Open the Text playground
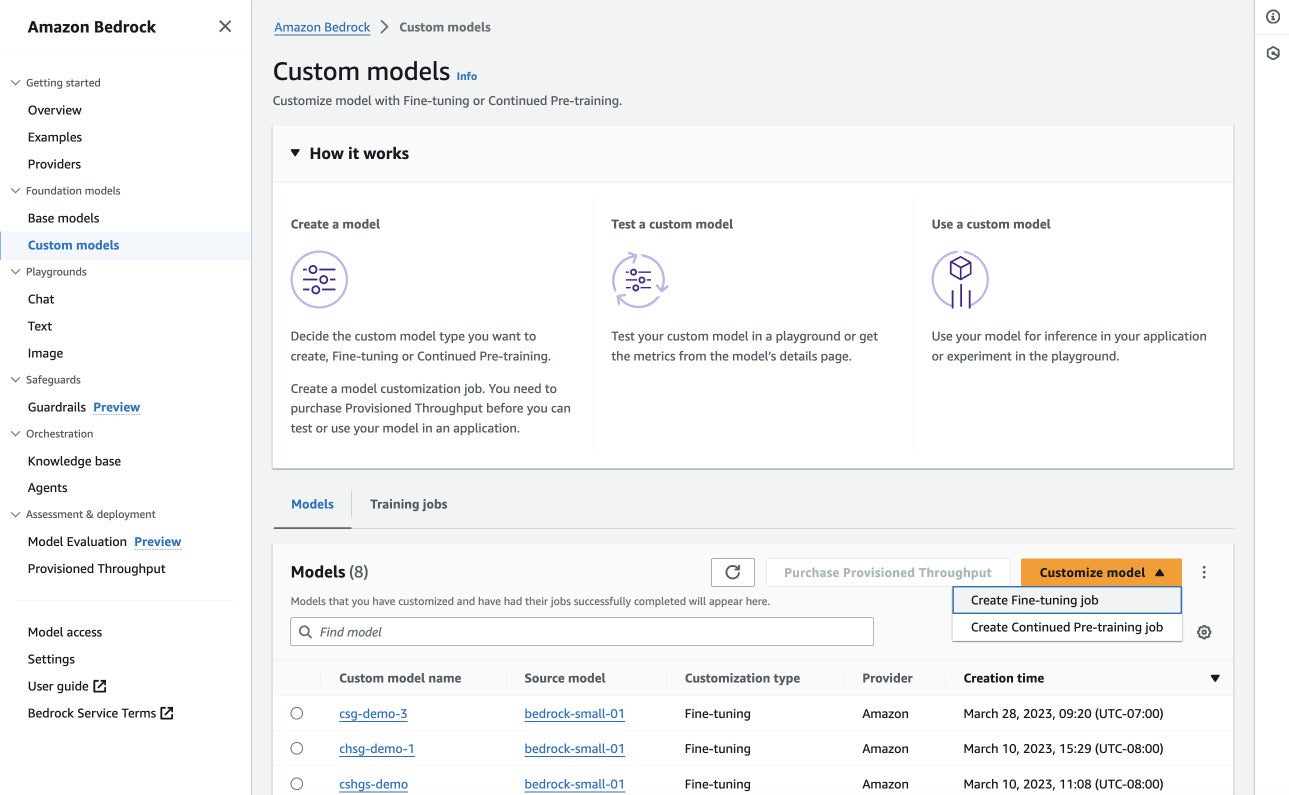1289x795 pixels. [x=40, y=326]
